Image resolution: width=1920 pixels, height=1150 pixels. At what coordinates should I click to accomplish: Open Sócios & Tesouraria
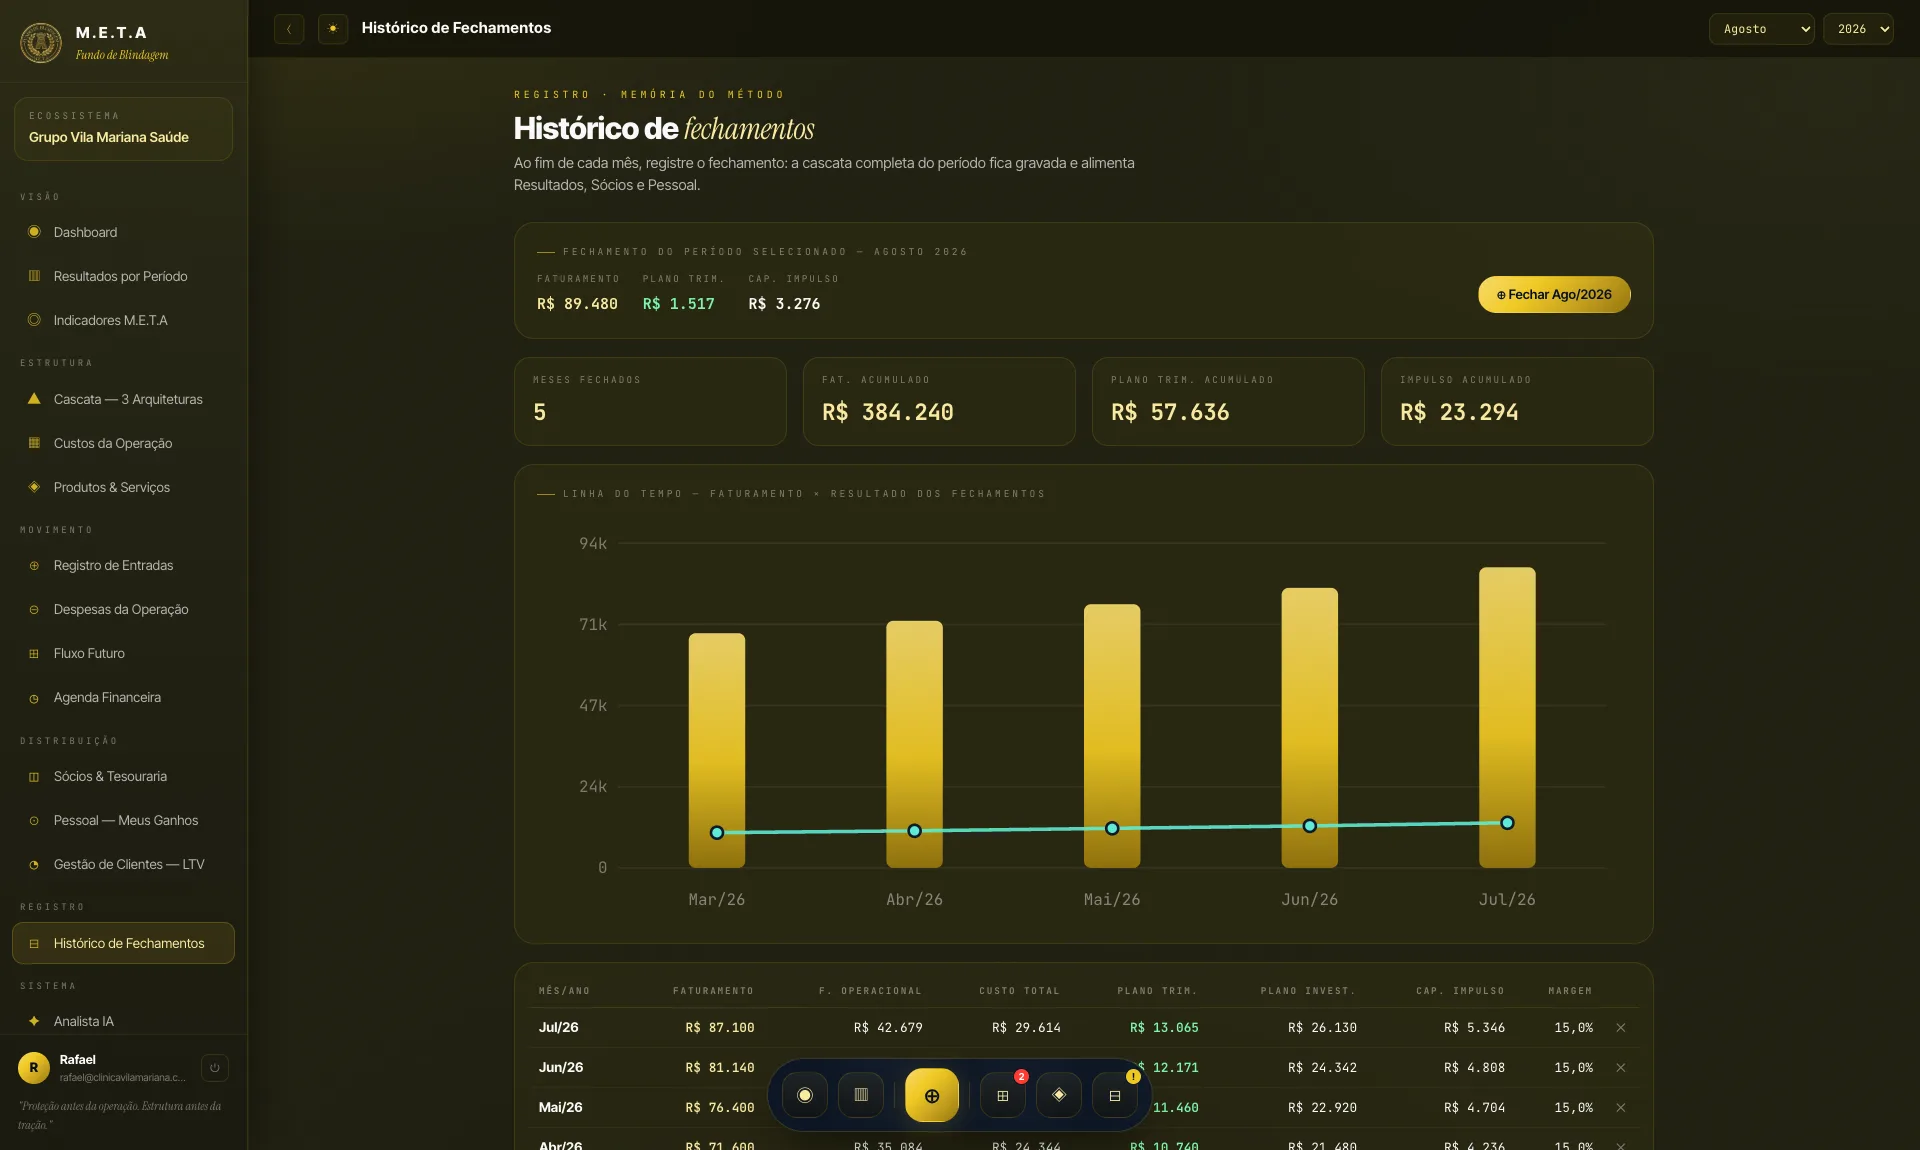click(x=123, y=776)
